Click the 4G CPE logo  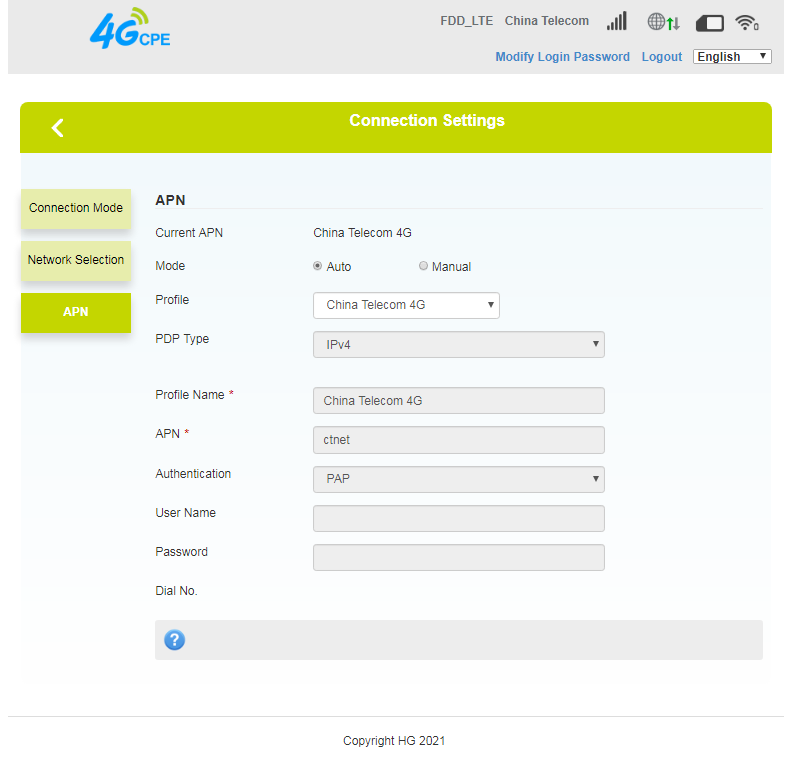(x=130, y=28)
